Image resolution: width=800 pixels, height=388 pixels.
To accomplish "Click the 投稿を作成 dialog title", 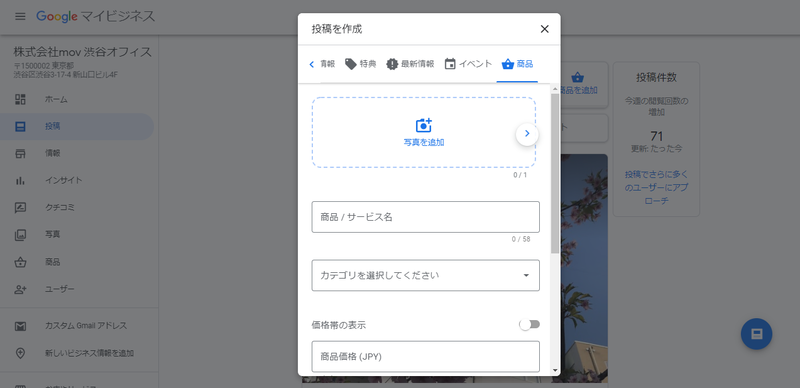I will click(x=337, y=29).
